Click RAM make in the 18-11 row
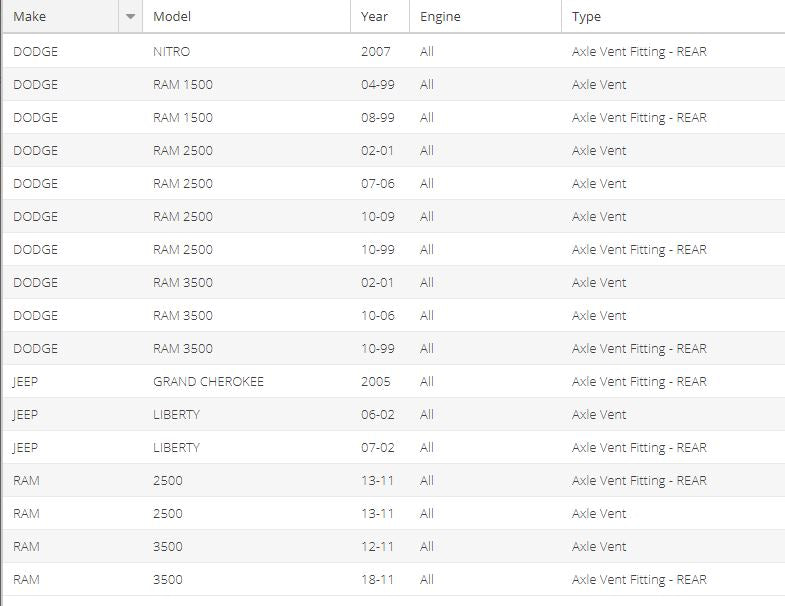785x606 pixels. coord(26,580)
